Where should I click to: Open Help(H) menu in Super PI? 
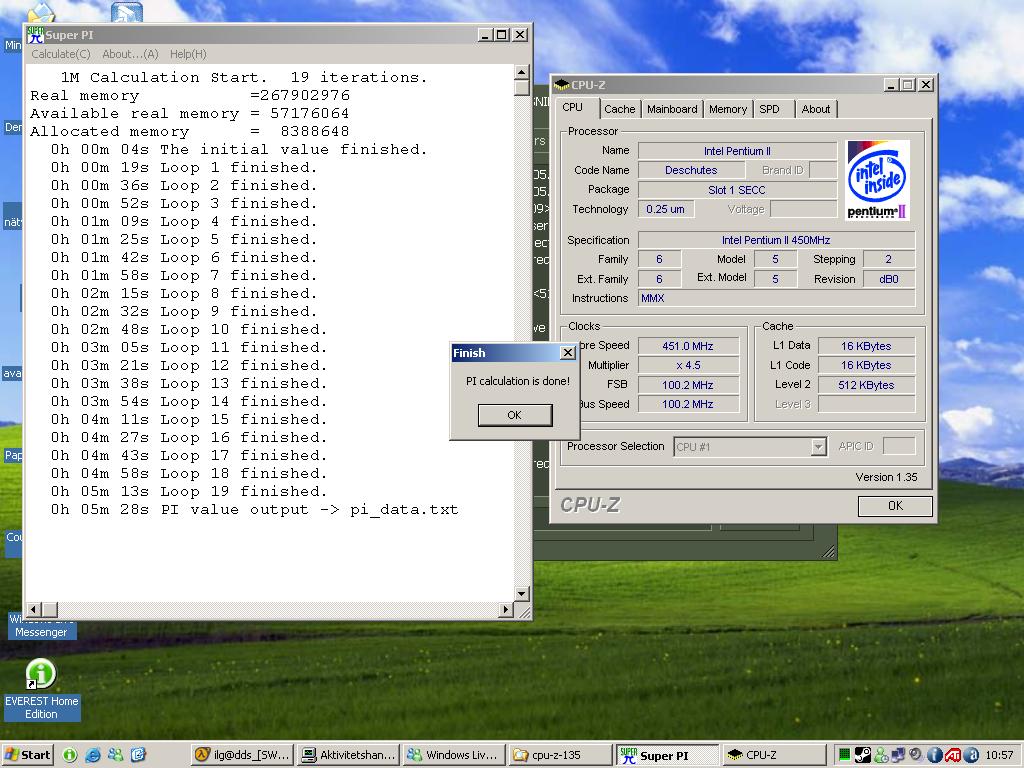point(188,54)
